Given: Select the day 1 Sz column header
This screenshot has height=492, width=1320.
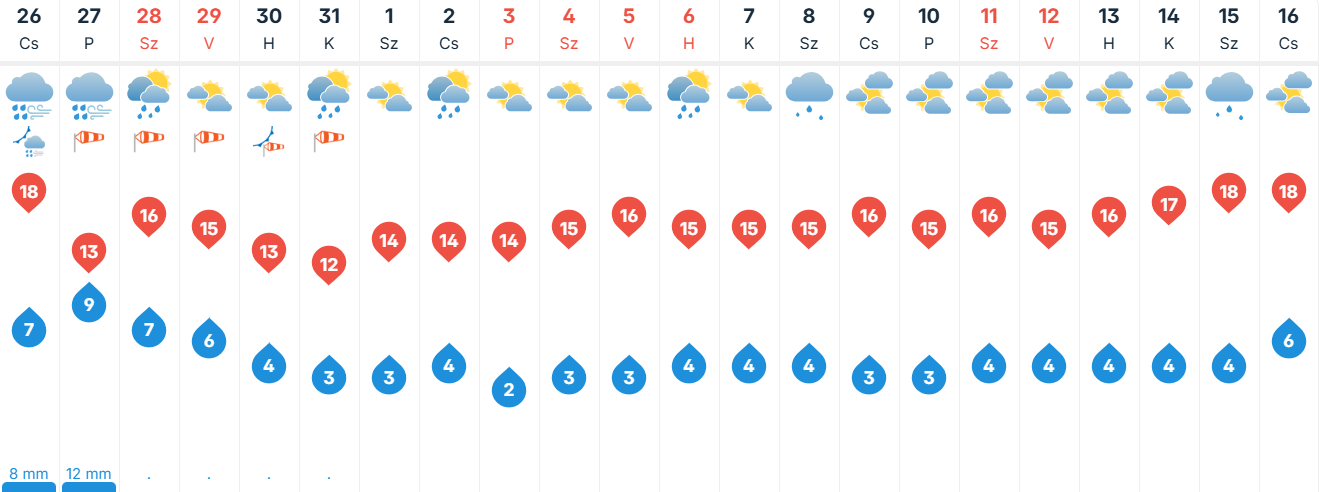Looking at the screenshot, I should click(x=389, y=28).
